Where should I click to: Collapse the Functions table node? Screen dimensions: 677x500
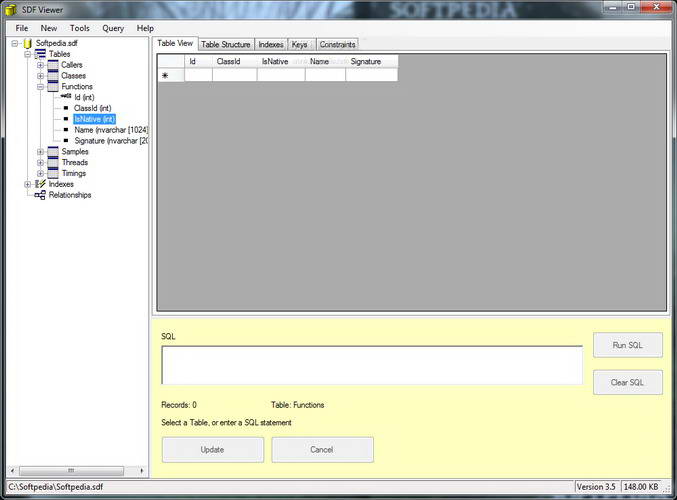click(40, 87)
